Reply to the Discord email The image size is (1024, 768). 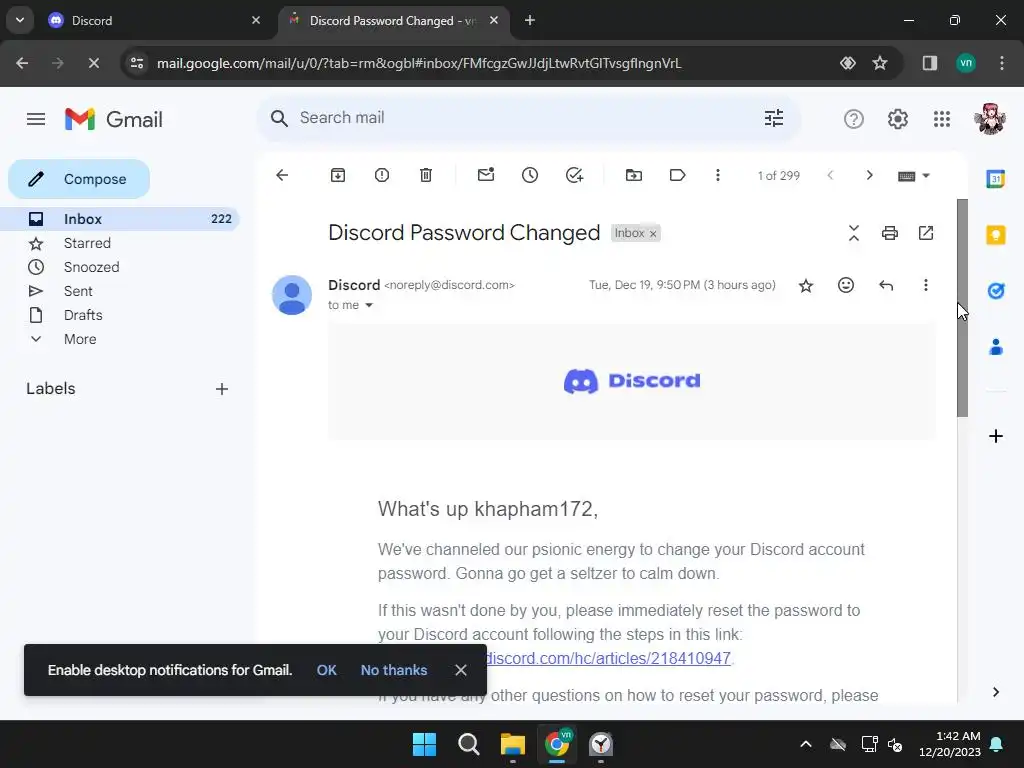coord(886,285)
